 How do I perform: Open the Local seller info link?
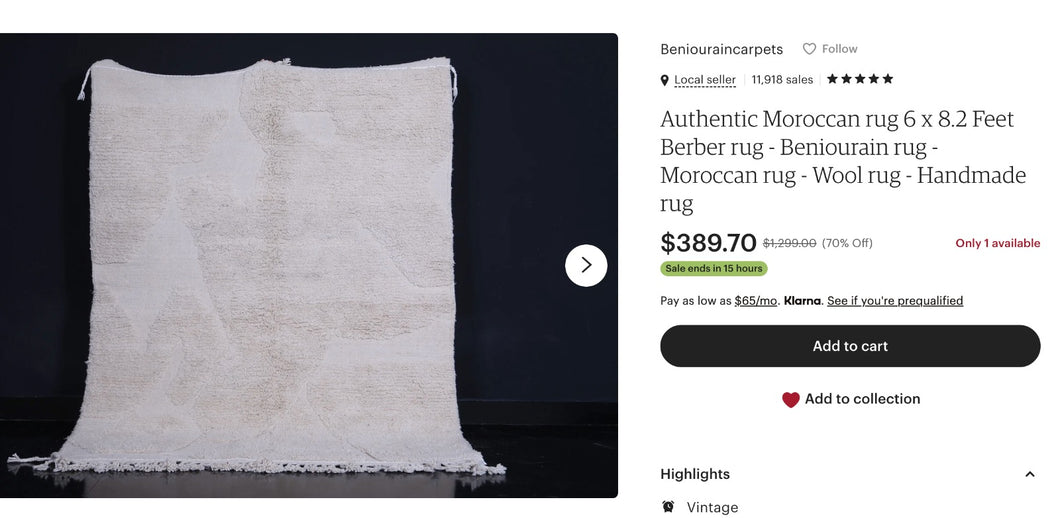[x=705, y=80]
